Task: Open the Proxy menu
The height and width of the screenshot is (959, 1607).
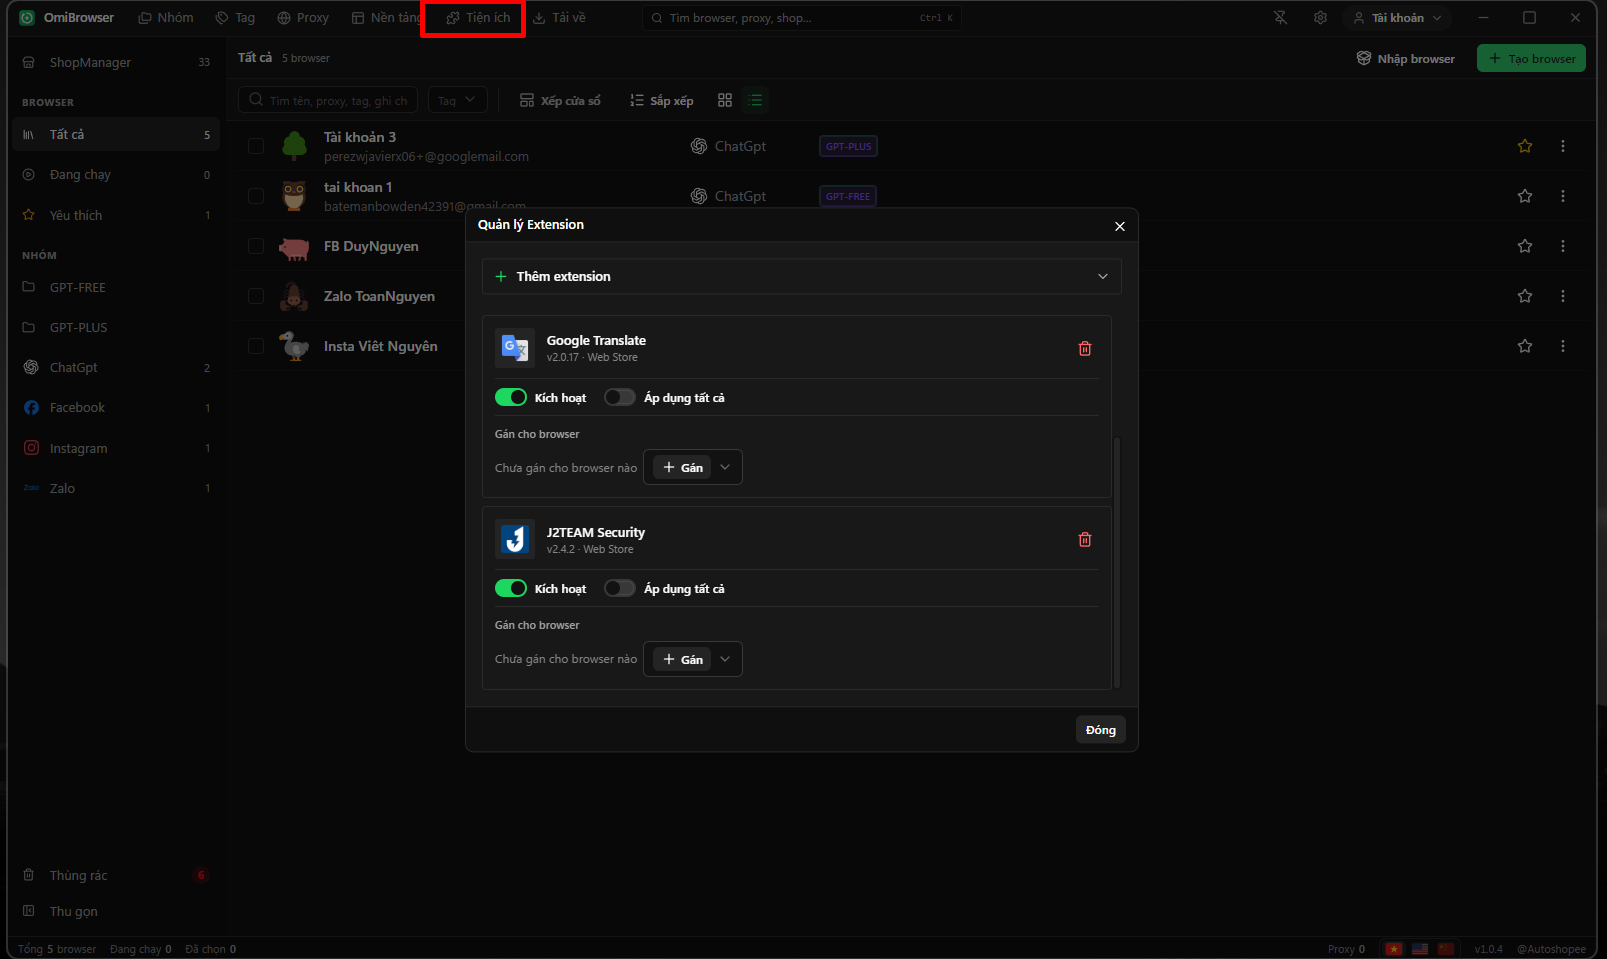Action: tap(303, 18)
